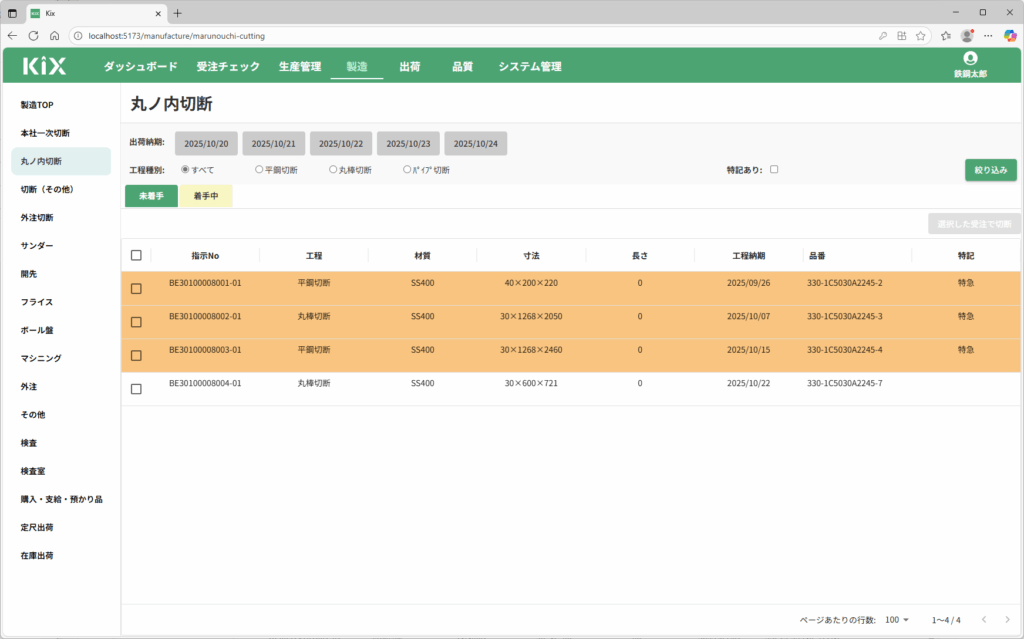Open サンダー in the left sidebar
This screenshot has height=639, width=1024.
[37, 245]
